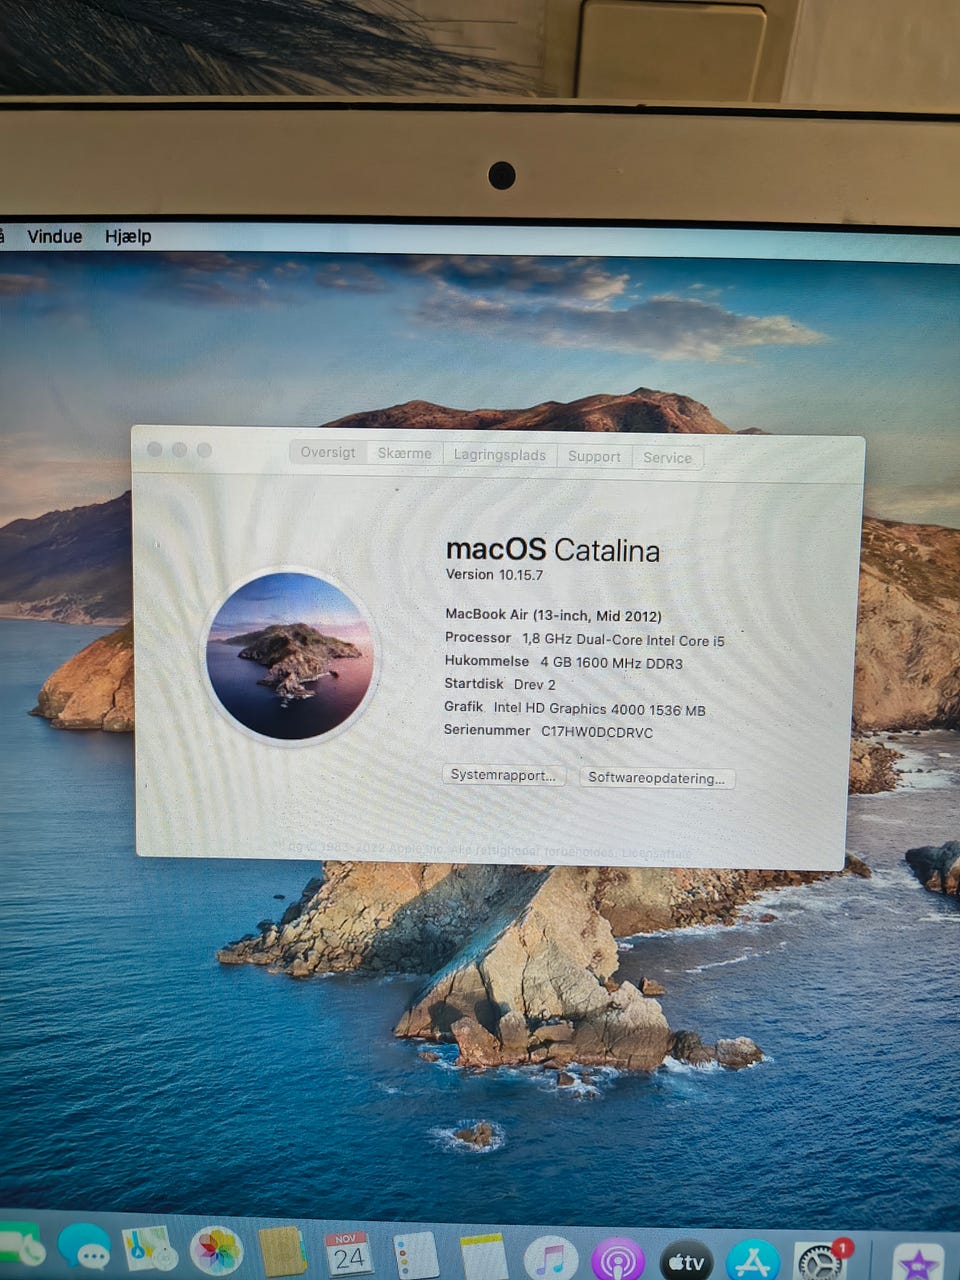
Task: Open the Photos app in the Dock
Action: coord(217,1251)
